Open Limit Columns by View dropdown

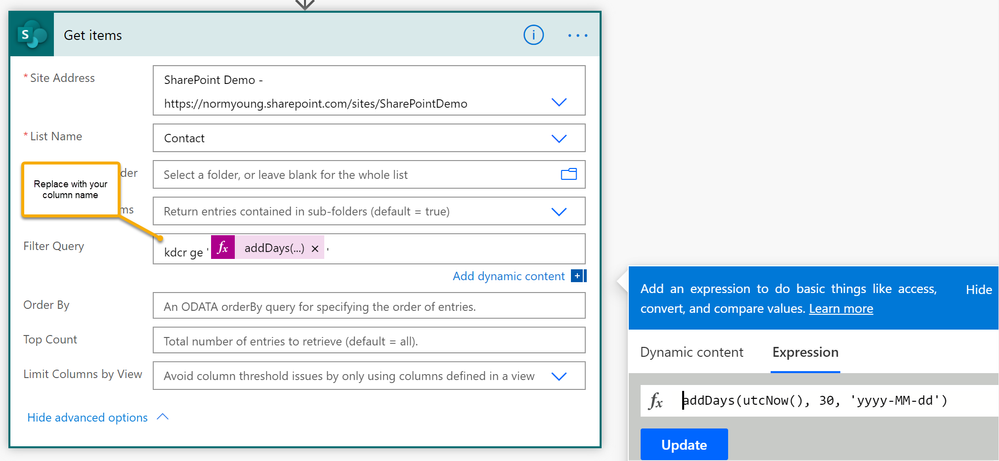coord(559,376)
